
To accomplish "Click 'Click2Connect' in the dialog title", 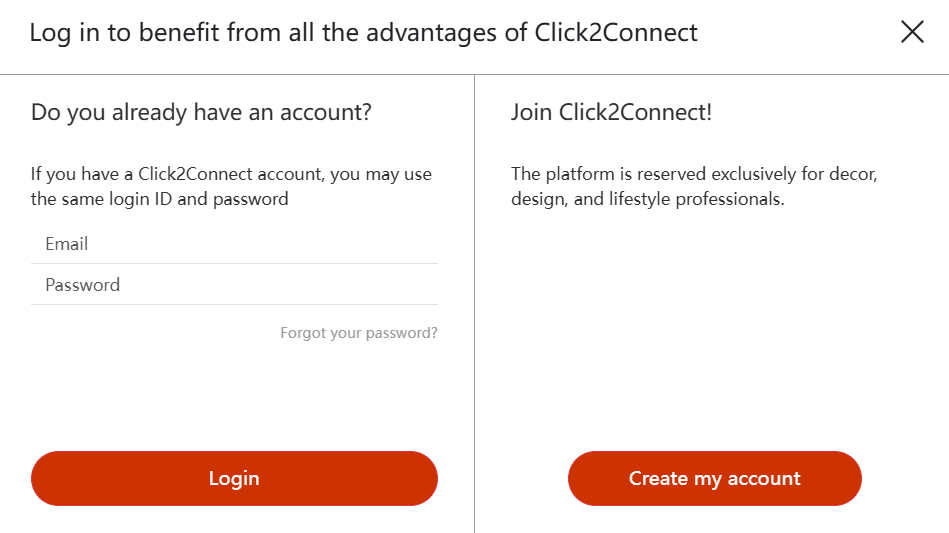I will pos(615,32).
